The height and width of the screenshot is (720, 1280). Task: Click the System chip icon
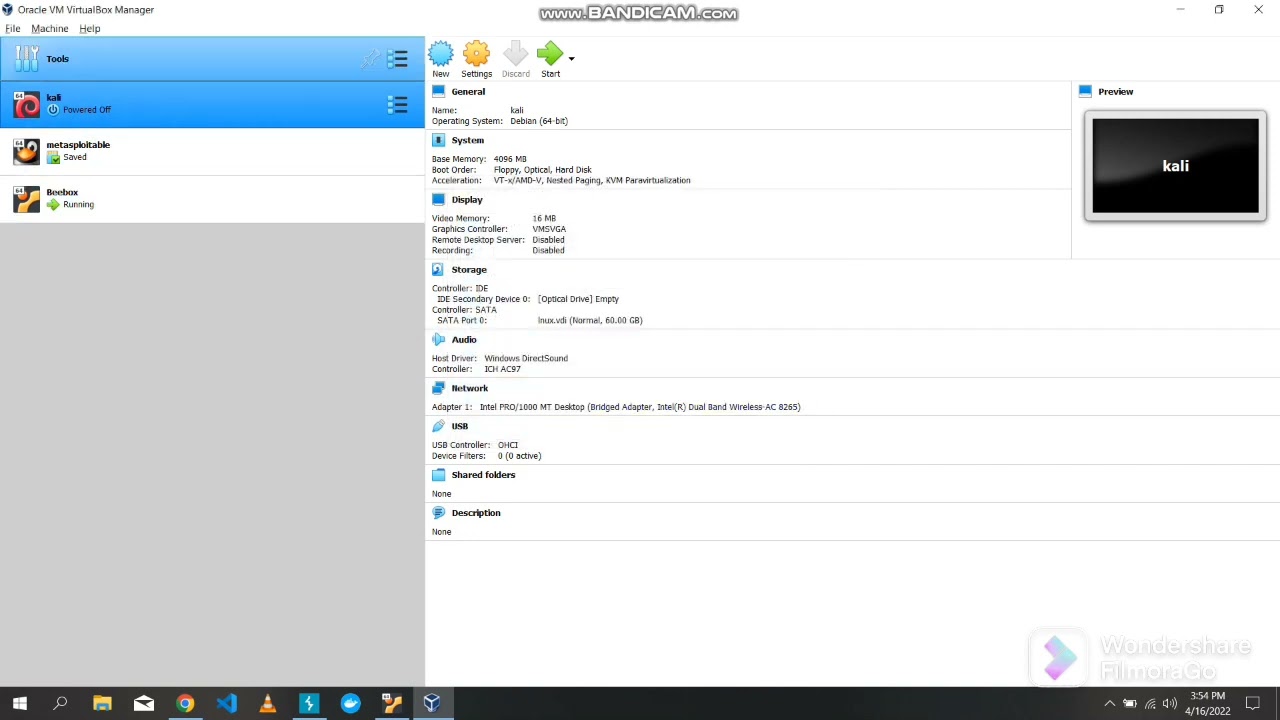pos(438,141)
